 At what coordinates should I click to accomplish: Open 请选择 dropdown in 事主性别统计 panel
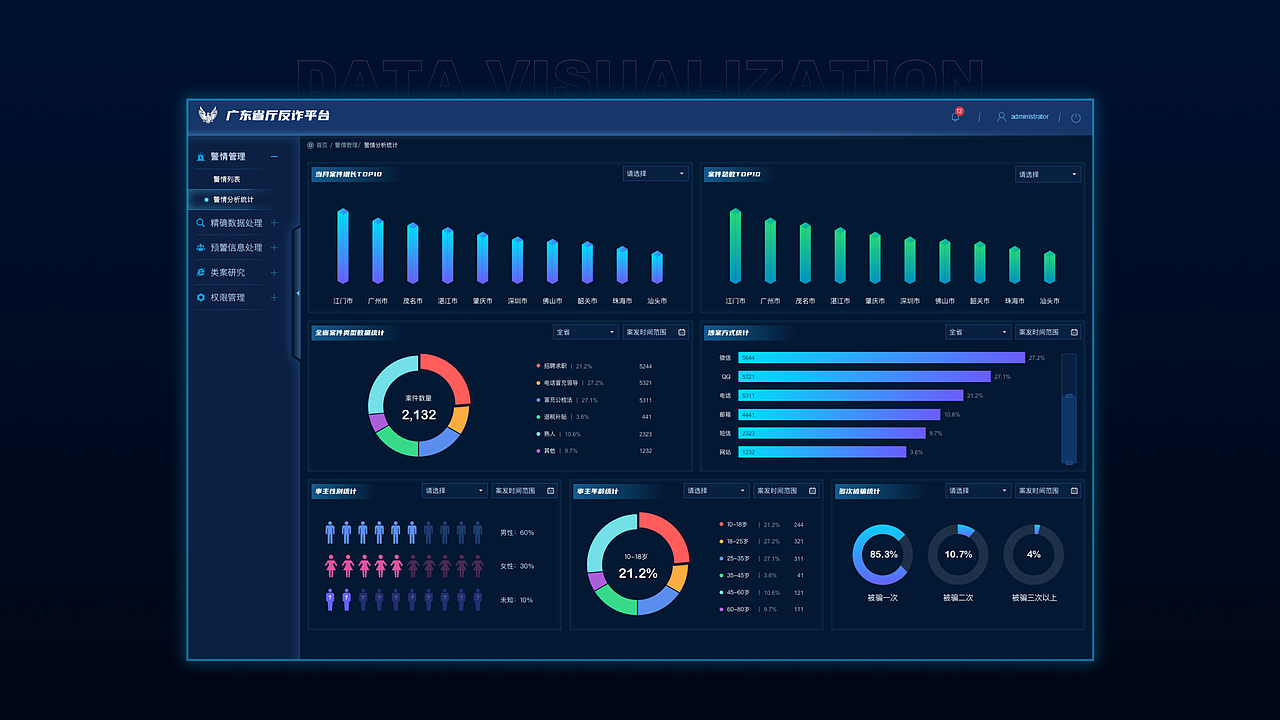pyautogui.click(x=455, y=491)
